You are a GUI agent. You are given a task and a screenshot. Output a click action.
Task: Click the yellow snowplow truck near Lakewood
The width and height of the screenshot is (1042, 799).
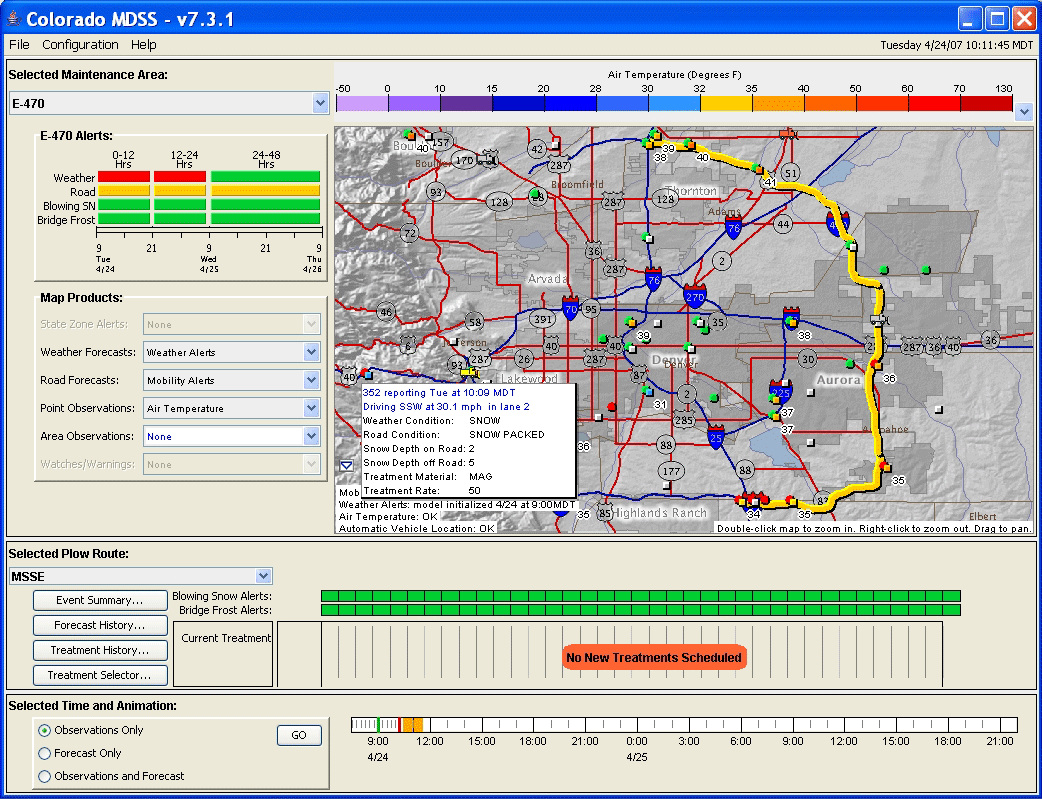469,372
